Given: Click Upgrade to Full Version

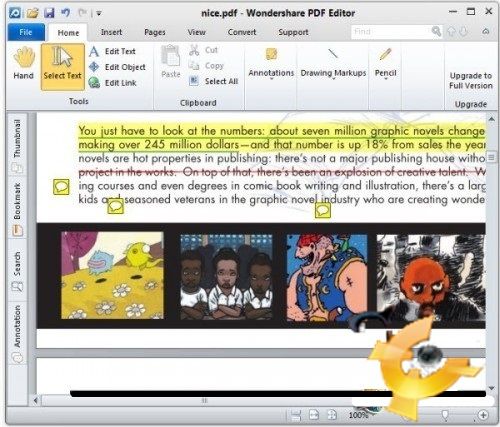Looking at the screenshot, I should [471, 80].
